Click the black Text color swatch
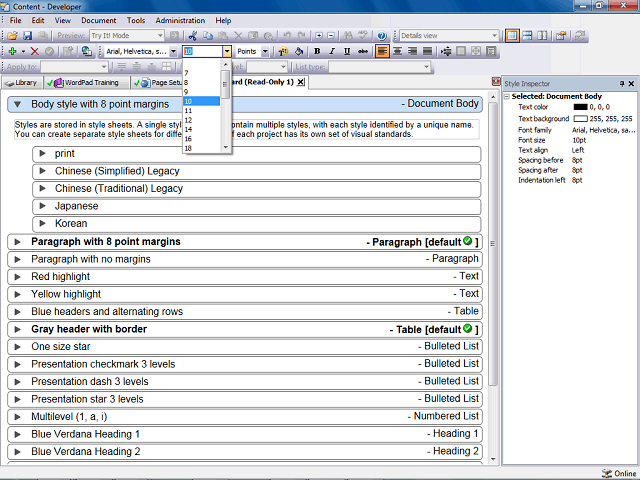 pyautogui.click(x=580, y=107)
